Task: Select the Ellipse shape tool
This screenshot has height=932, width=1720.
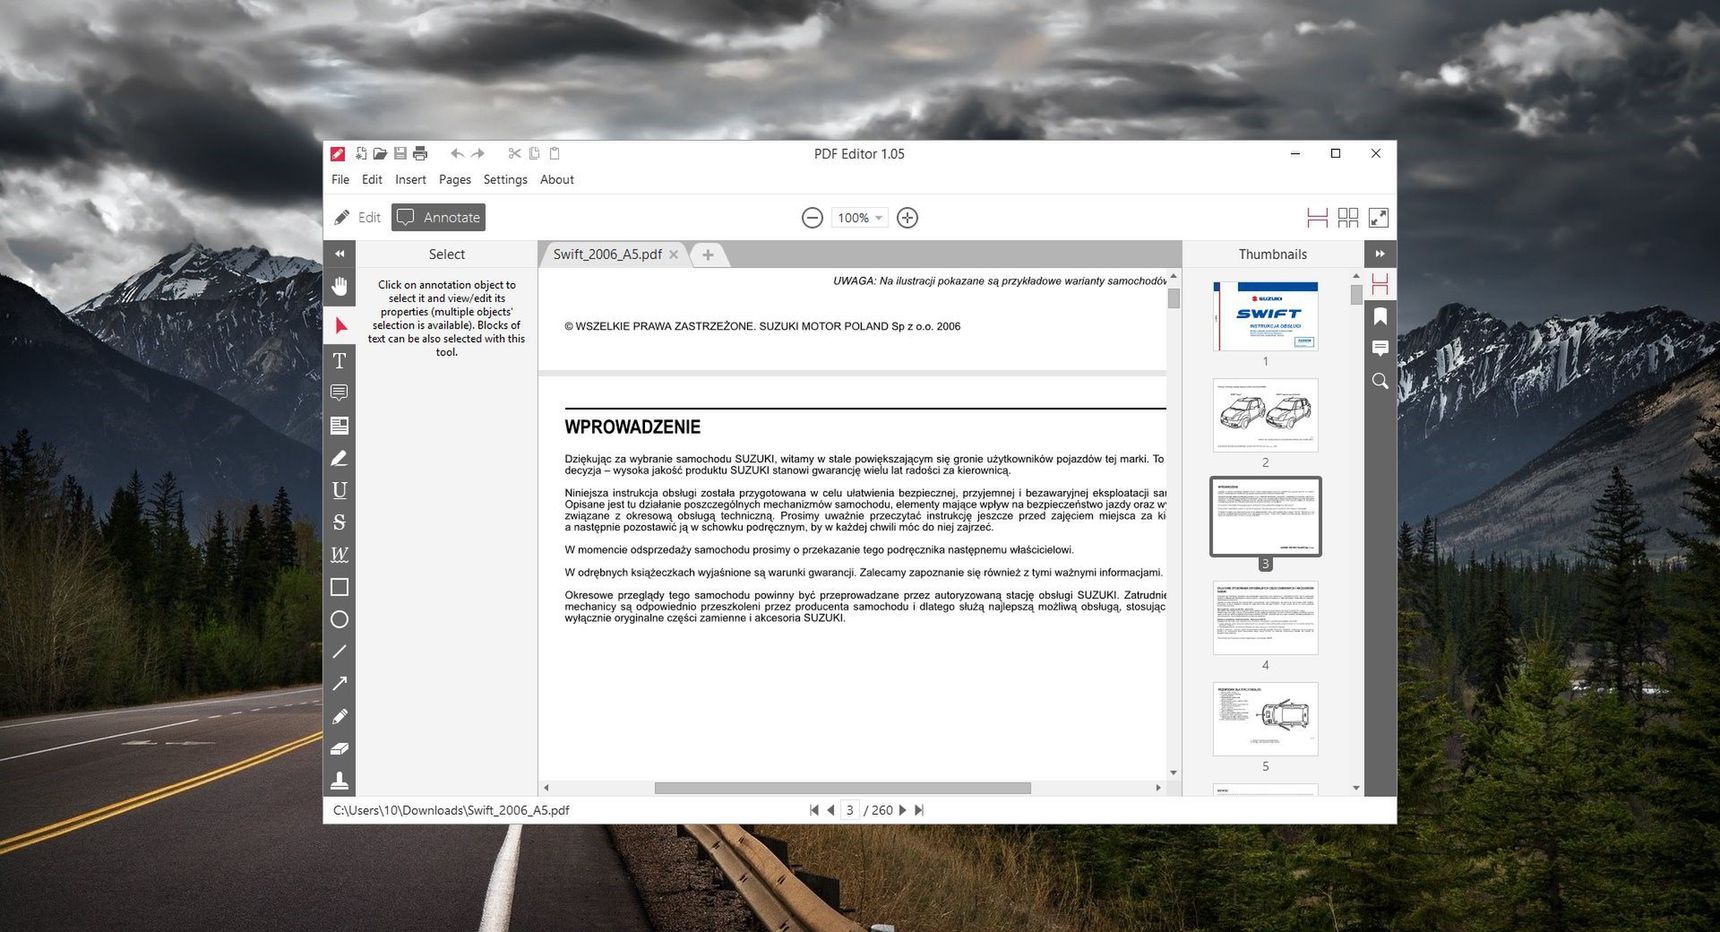Action: (340, 619)
